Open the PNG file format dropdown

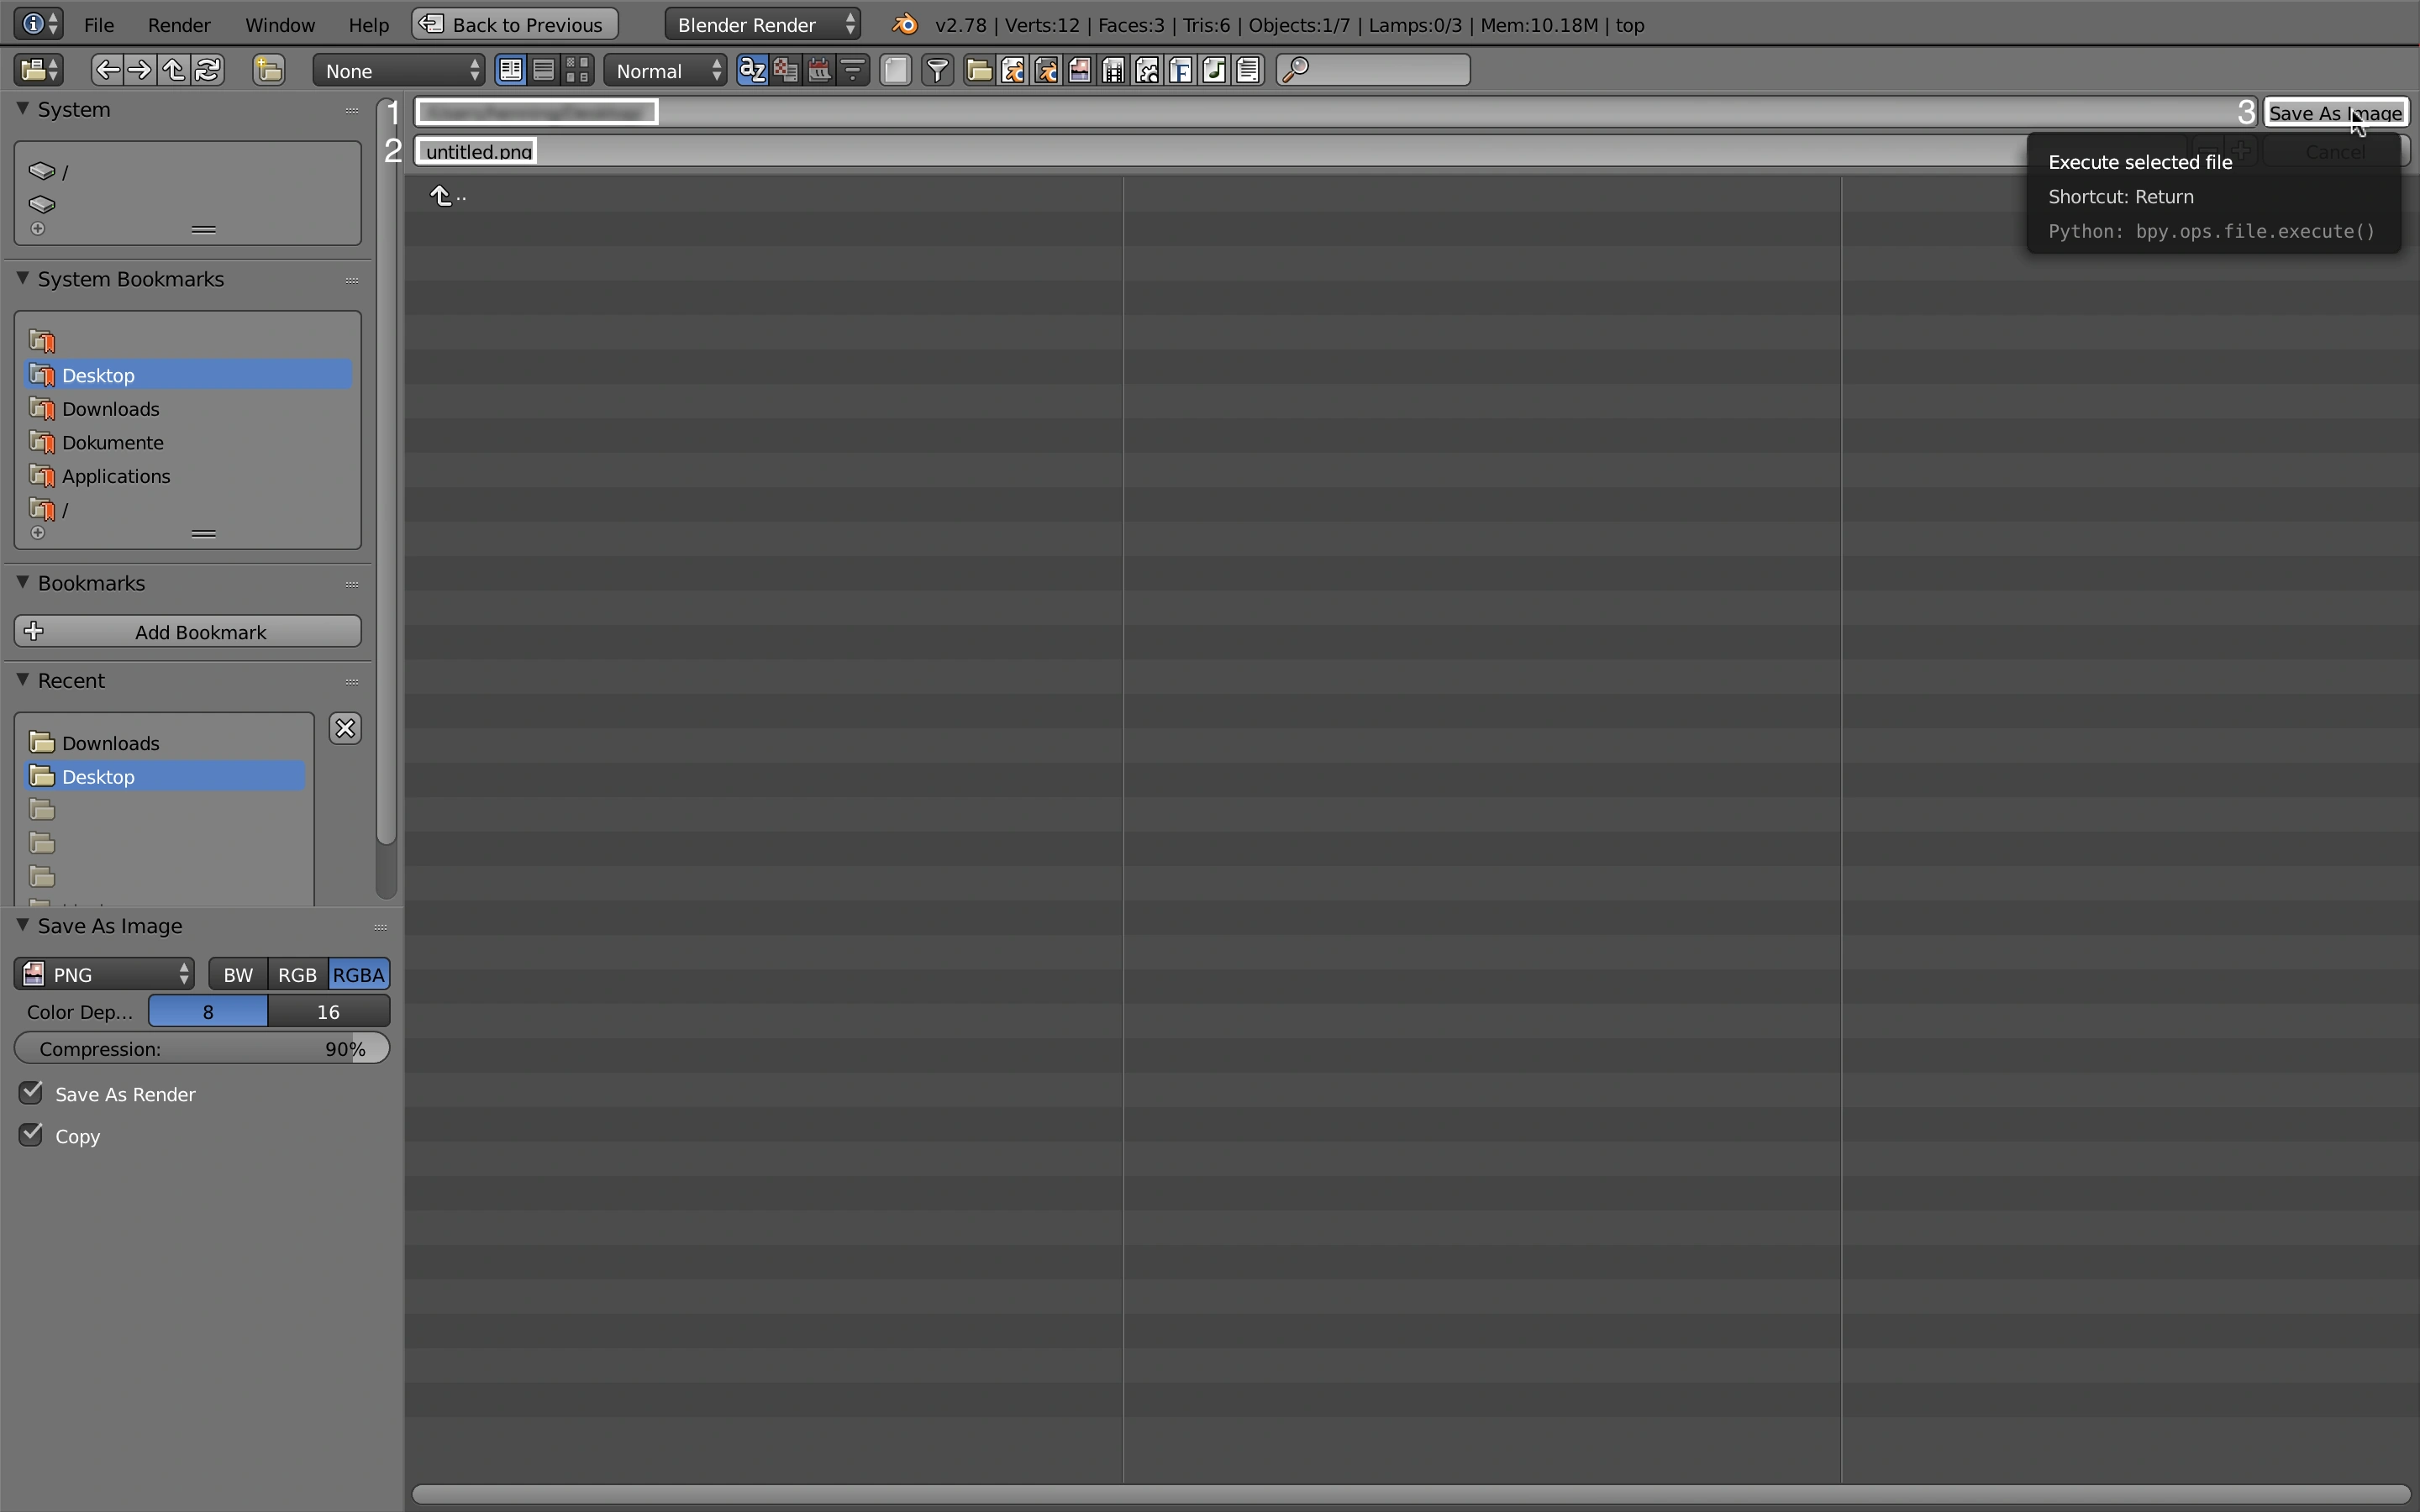(105, 975)
